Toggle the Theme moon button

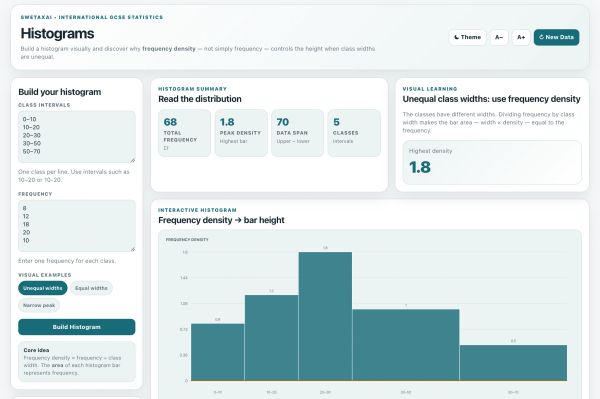pyautogui.click(x=467, y=37)
